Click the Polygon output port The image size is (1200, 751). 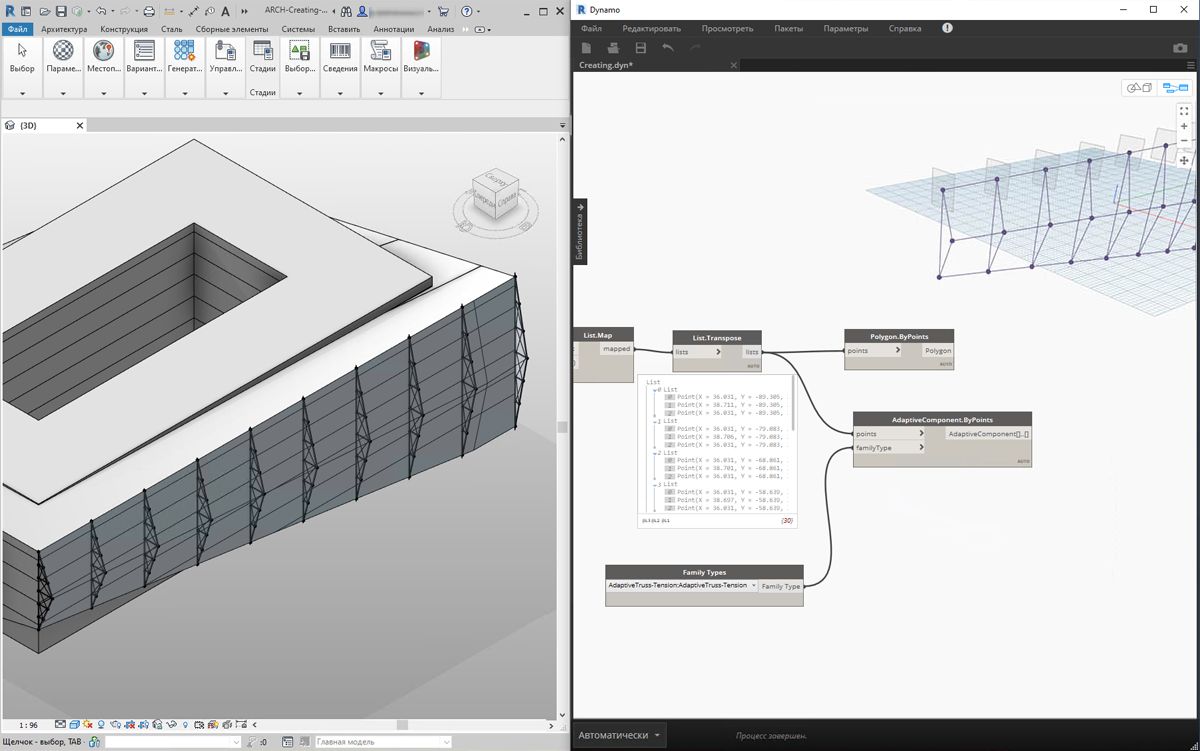938,351
